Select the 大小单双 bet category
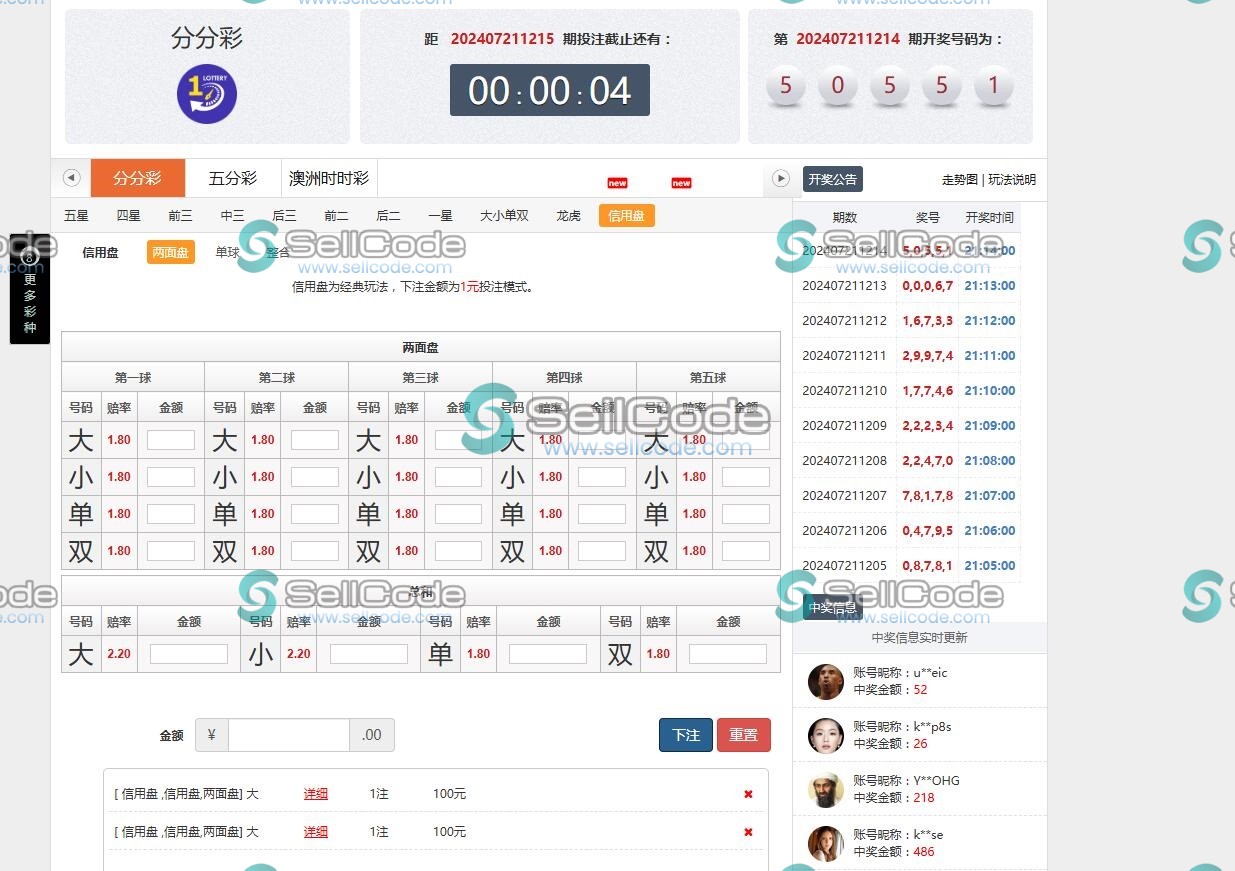 point(503,215)
